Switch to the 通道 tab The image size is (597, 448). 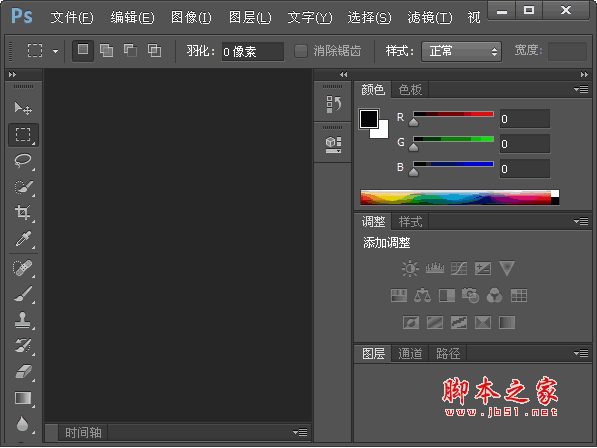coord(410,354)
